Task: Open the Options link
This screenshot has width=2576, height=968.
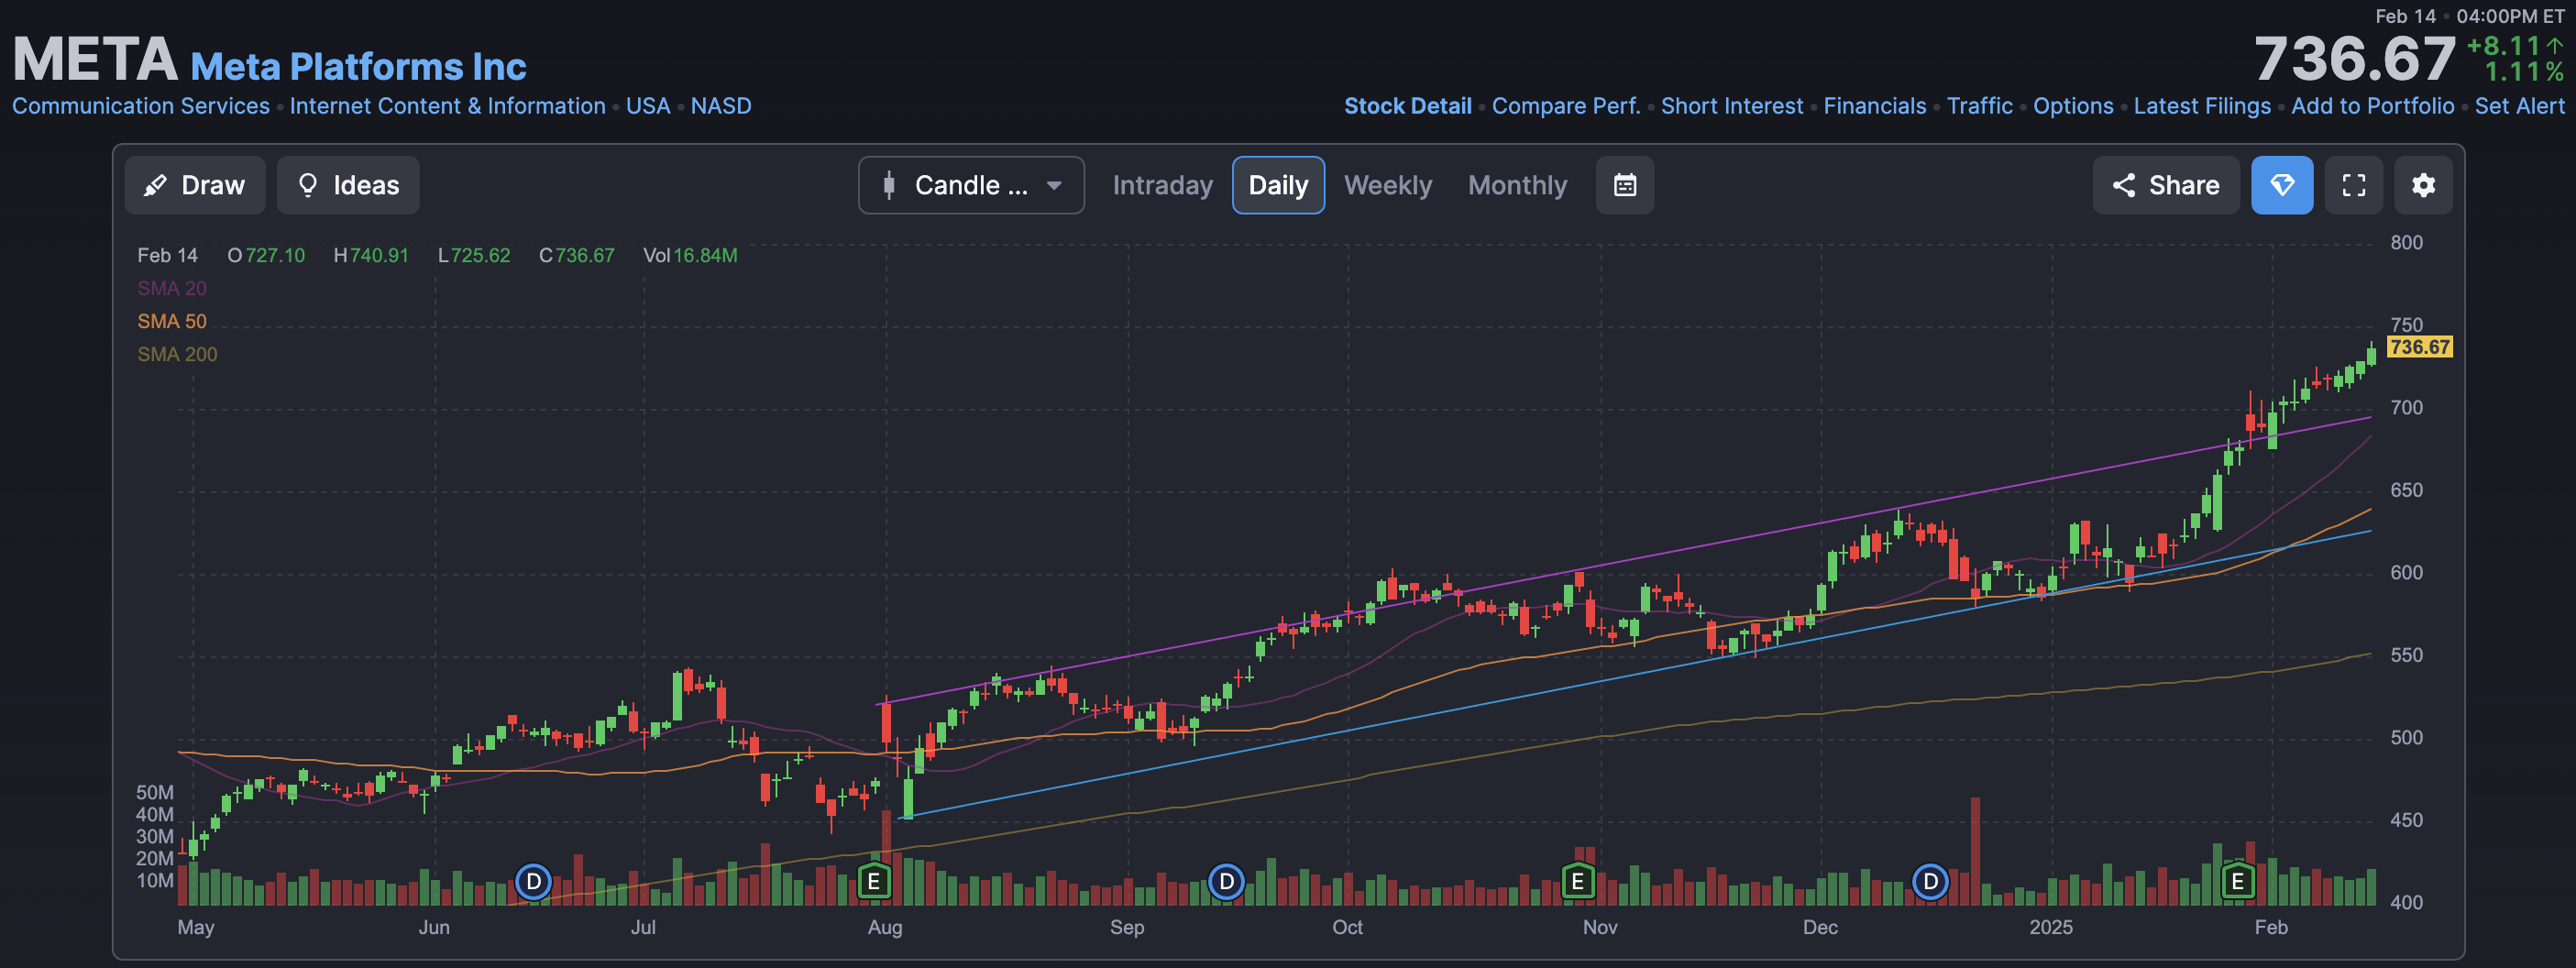Action: click(x=2073, y=106)
